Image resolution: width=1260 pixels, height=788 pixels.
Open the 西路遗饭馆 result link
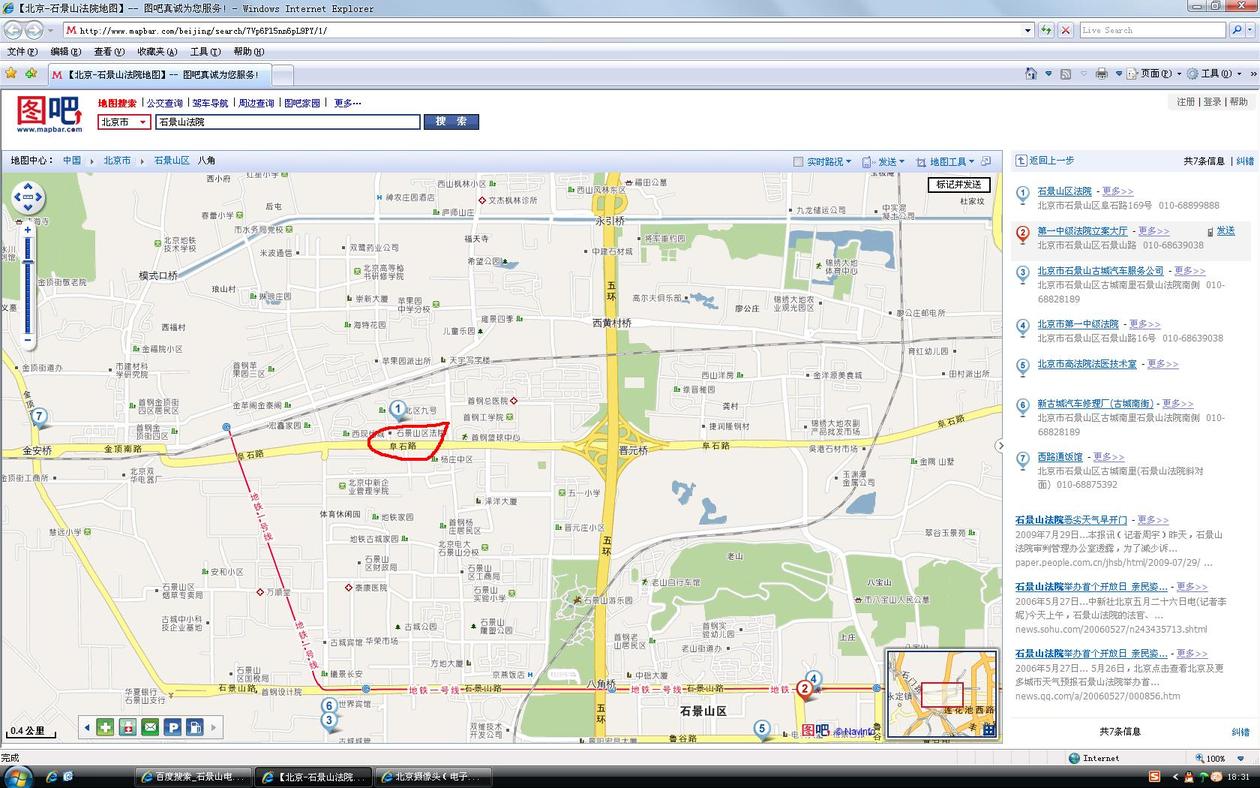click(1060, 457)
